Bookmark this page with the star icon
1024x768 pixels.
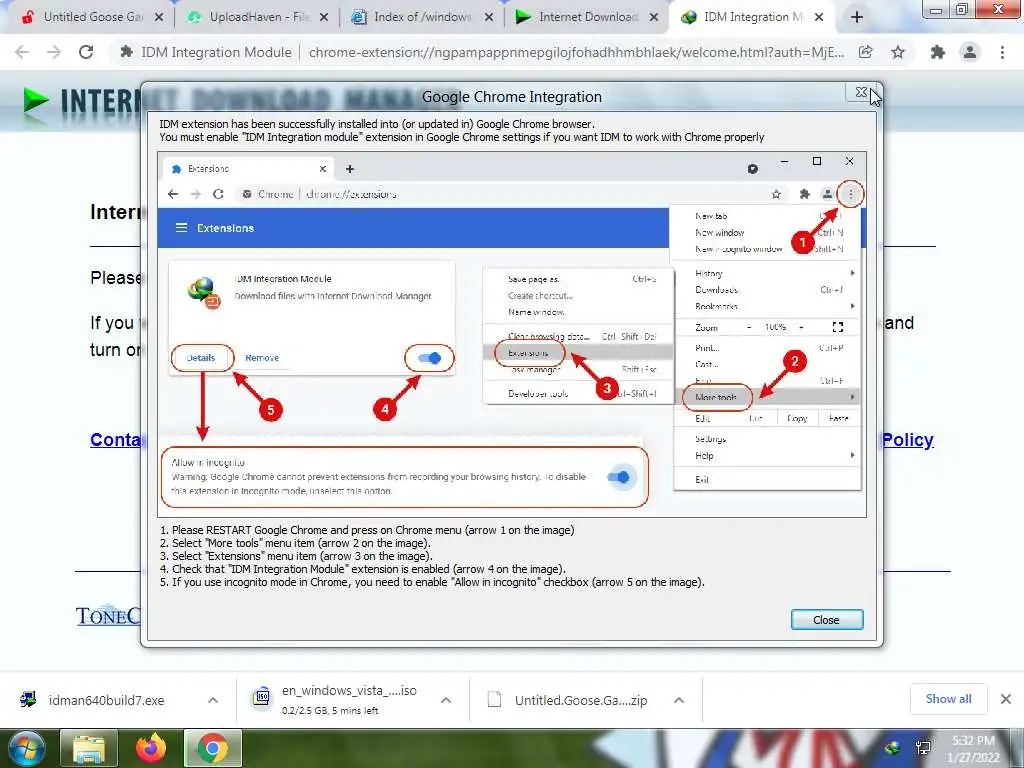click(898, 52)
